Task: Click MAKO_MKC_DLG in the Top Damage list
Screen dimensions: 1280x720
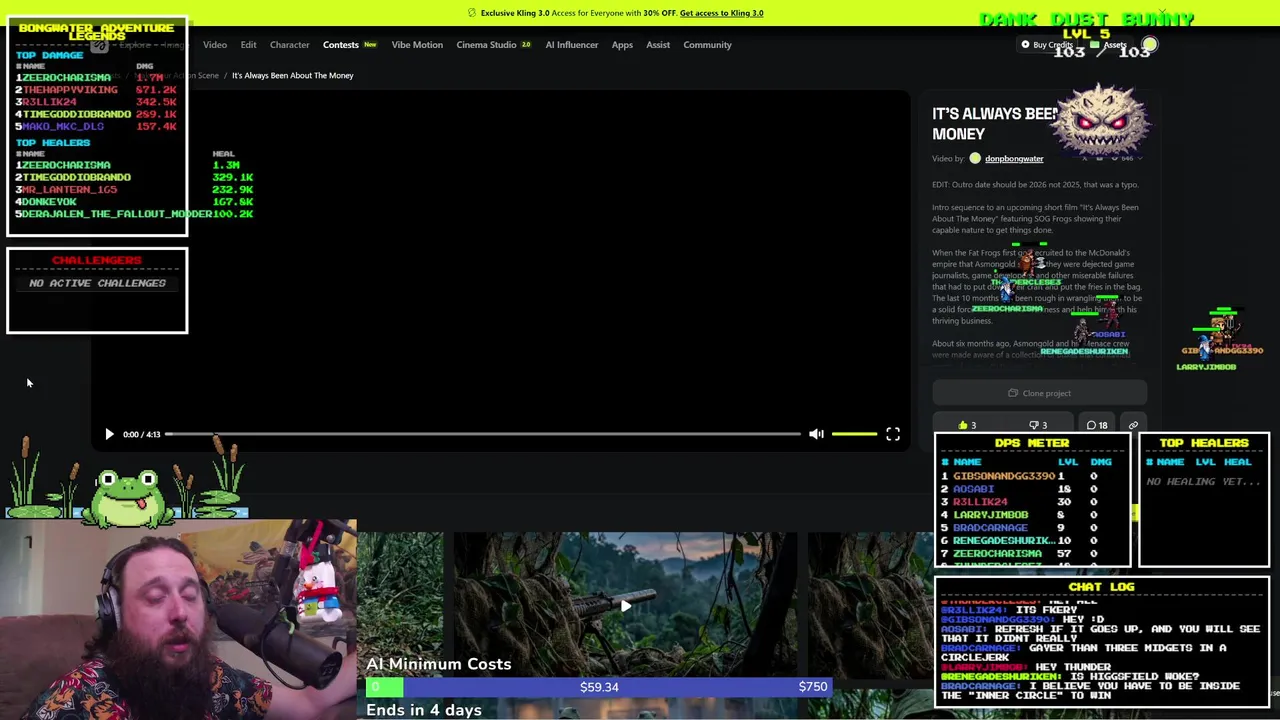Action: pos(62,126)
